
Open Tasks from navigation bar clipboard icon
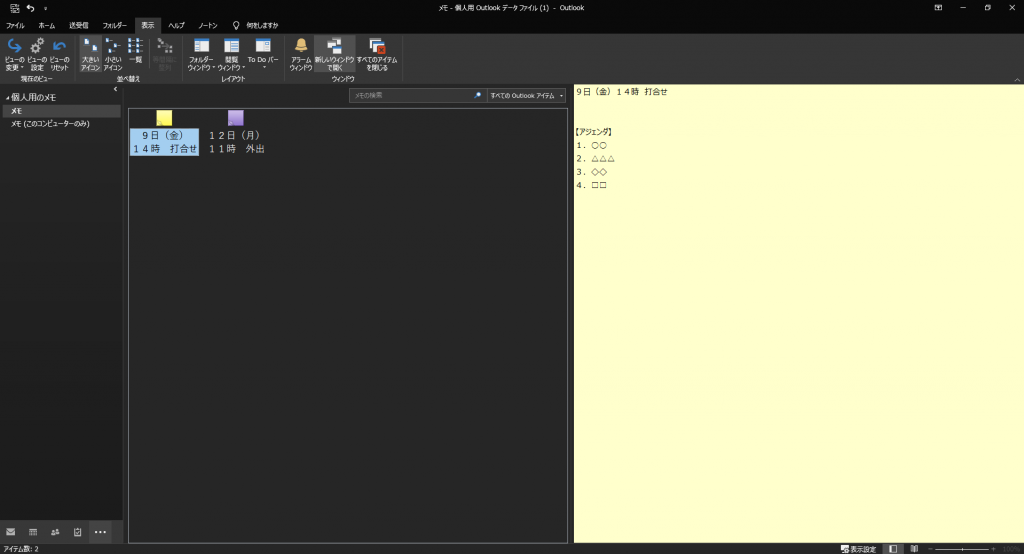click(x=78, y=532)
